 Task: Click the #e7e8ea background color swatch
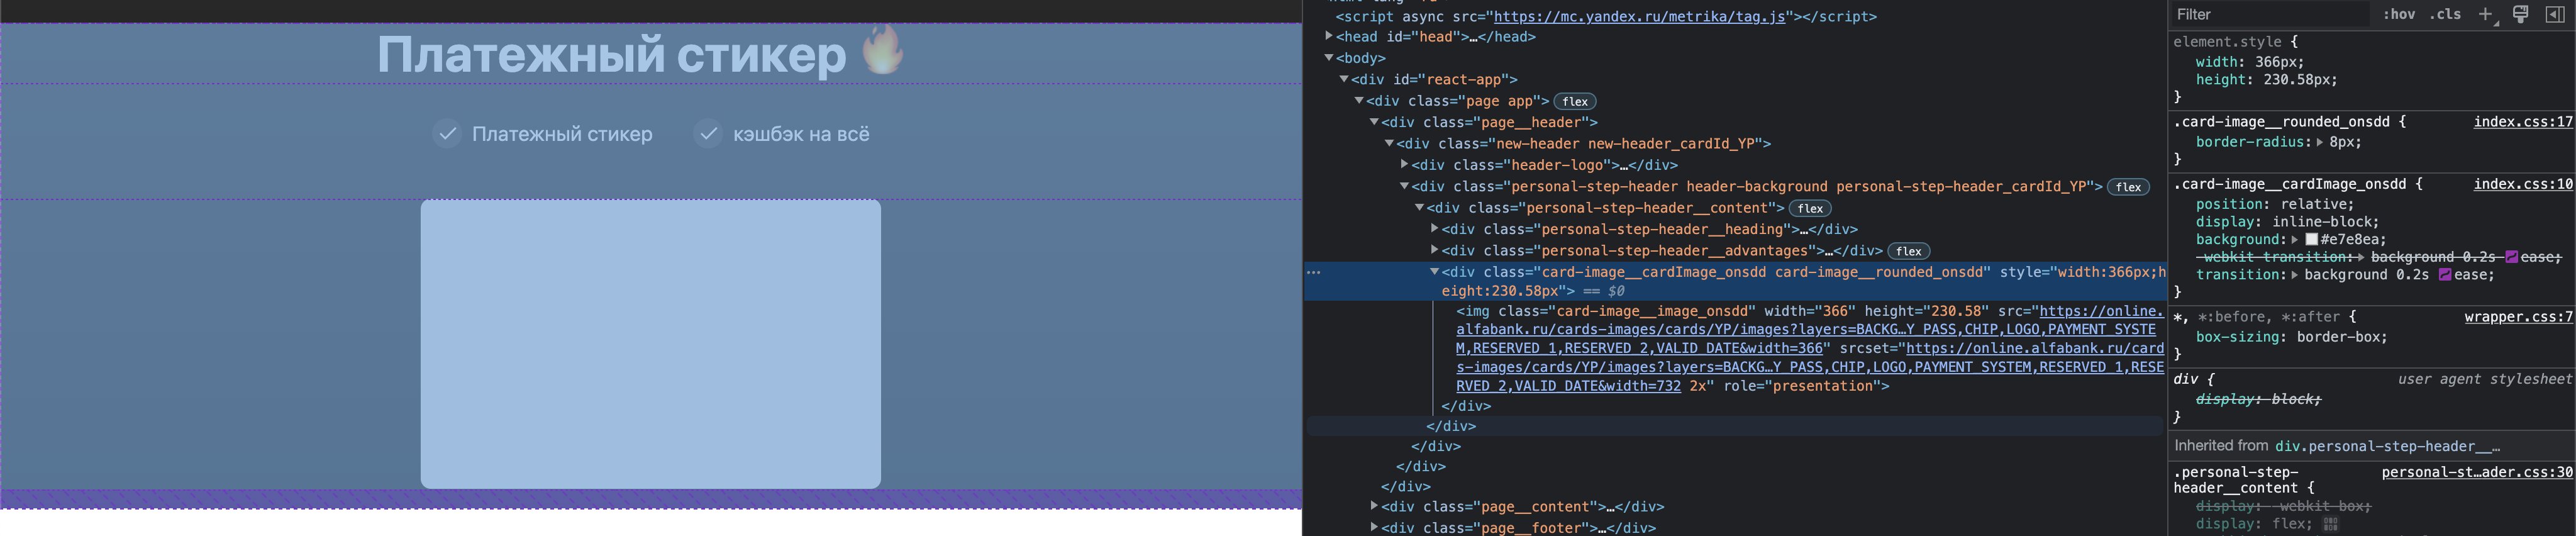[2311, 240]
